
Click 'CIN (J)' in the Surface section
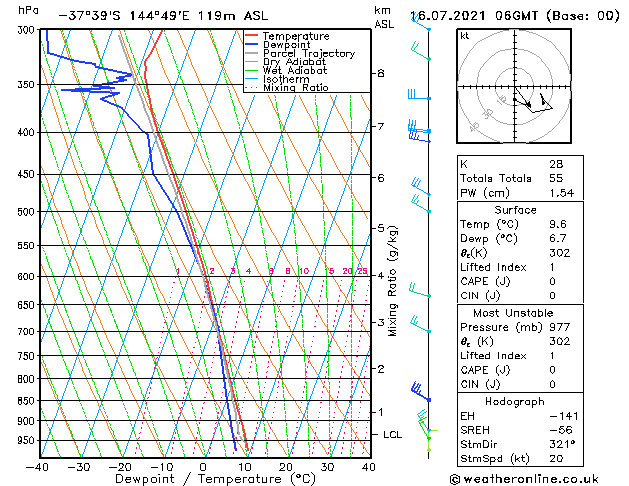[x=480, y=296]
